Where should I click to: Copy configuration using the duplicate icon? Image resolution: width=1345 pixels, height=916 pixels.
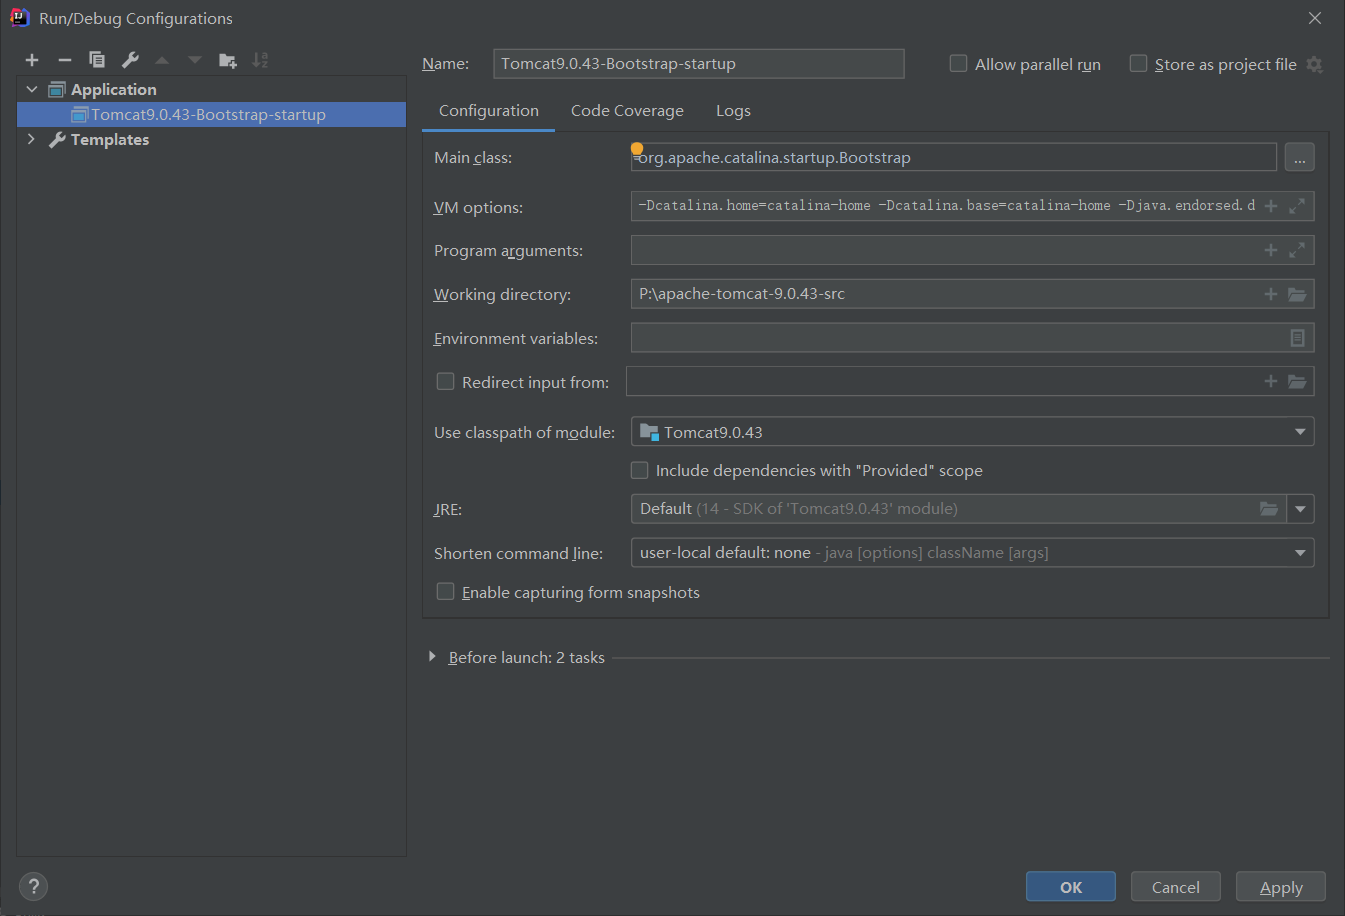coord(97,60)
